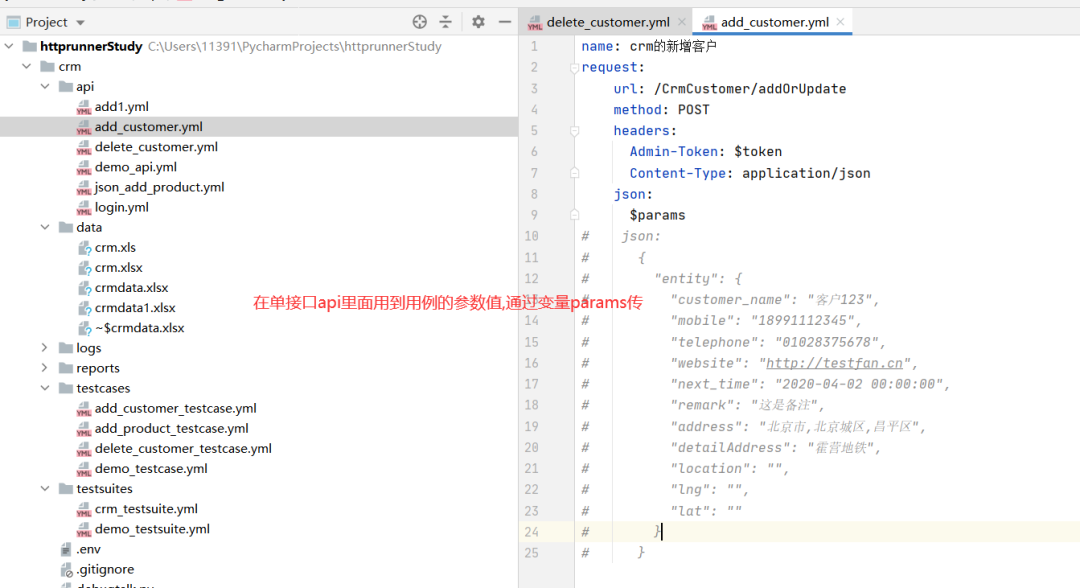Expand the logs folder
The width and height of the screenshot is (1080, 588).
click(44, 348)
